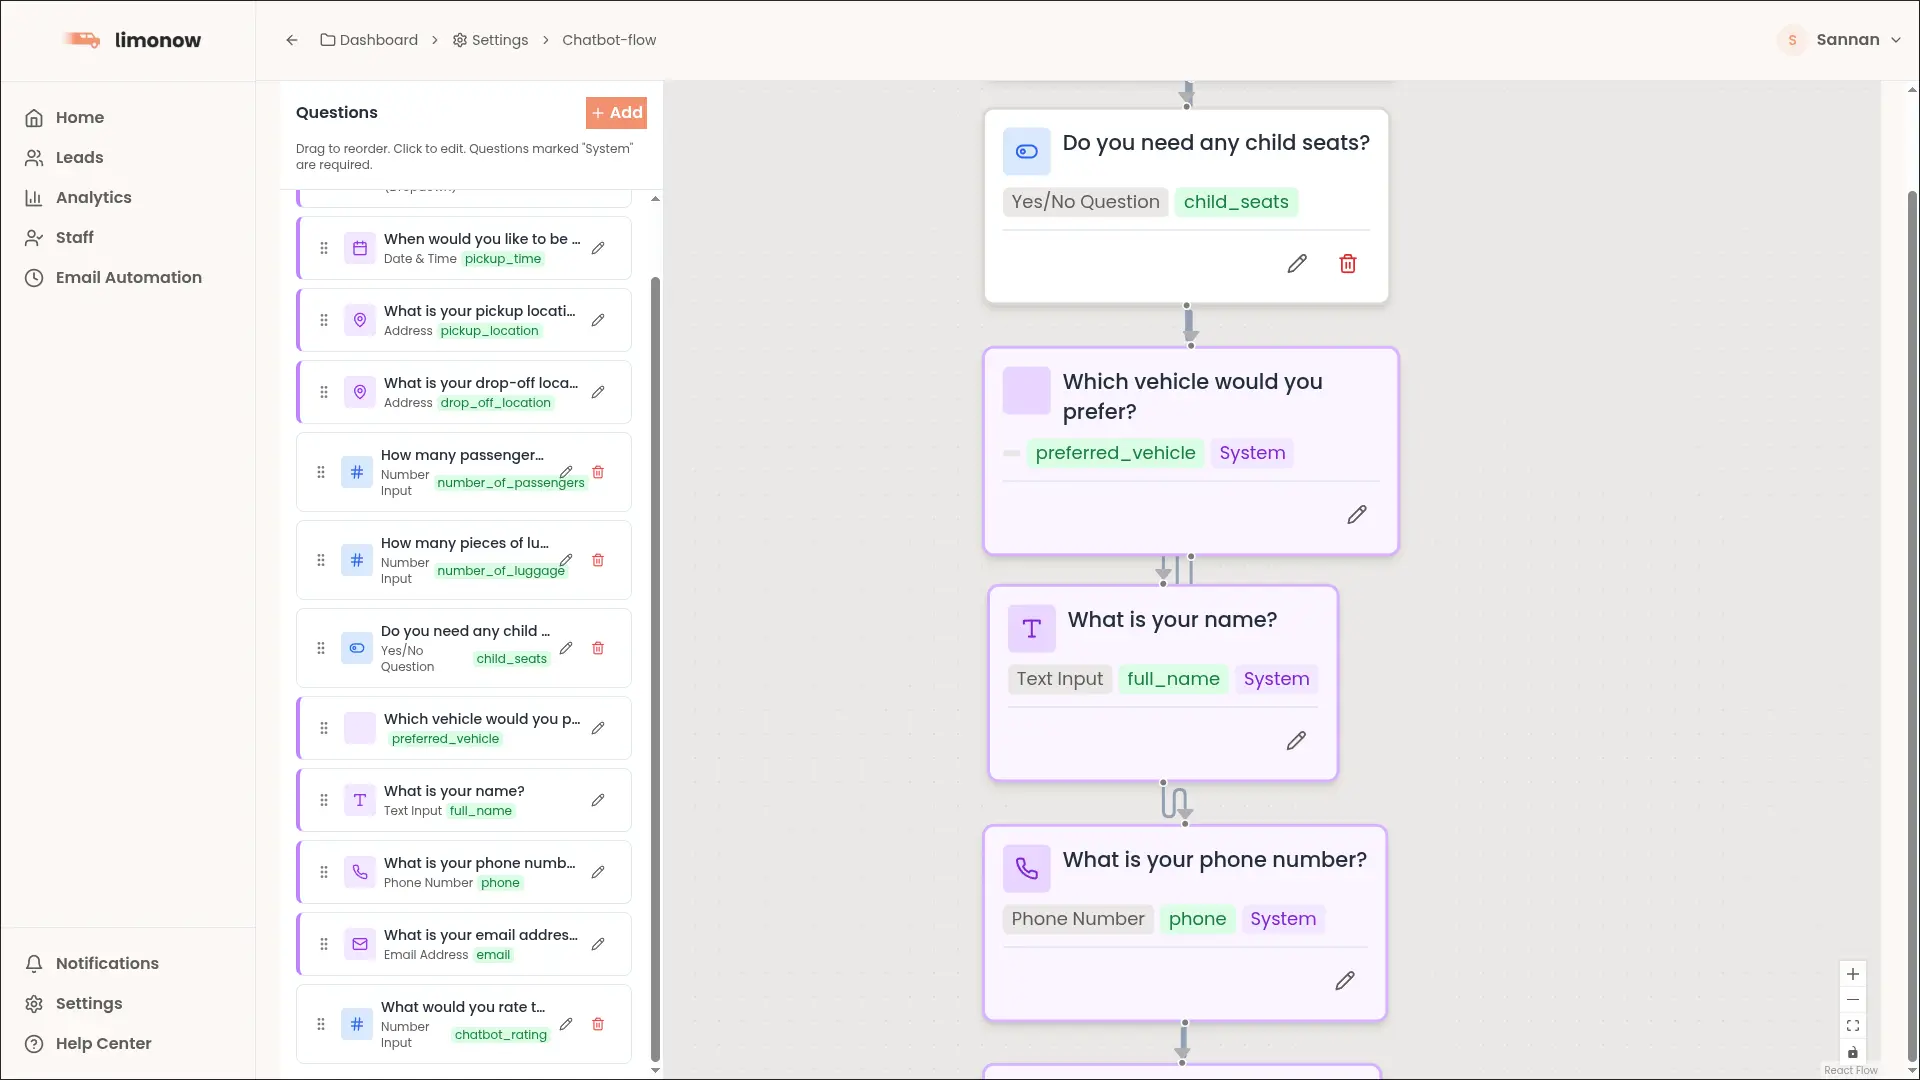Zoom in on the flow canvas
1920x1080 pixels.
(x=1852, y=974)
